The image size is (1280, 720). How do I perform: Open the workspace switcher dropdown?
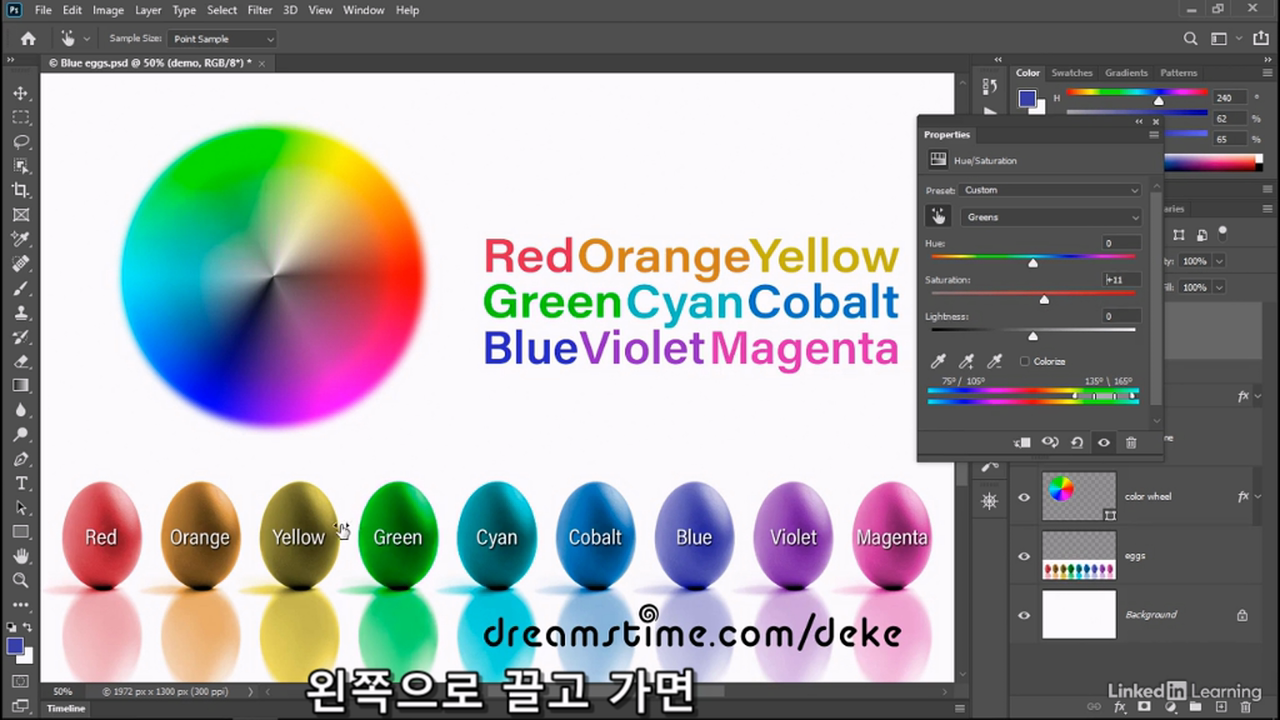(1224, 39)
